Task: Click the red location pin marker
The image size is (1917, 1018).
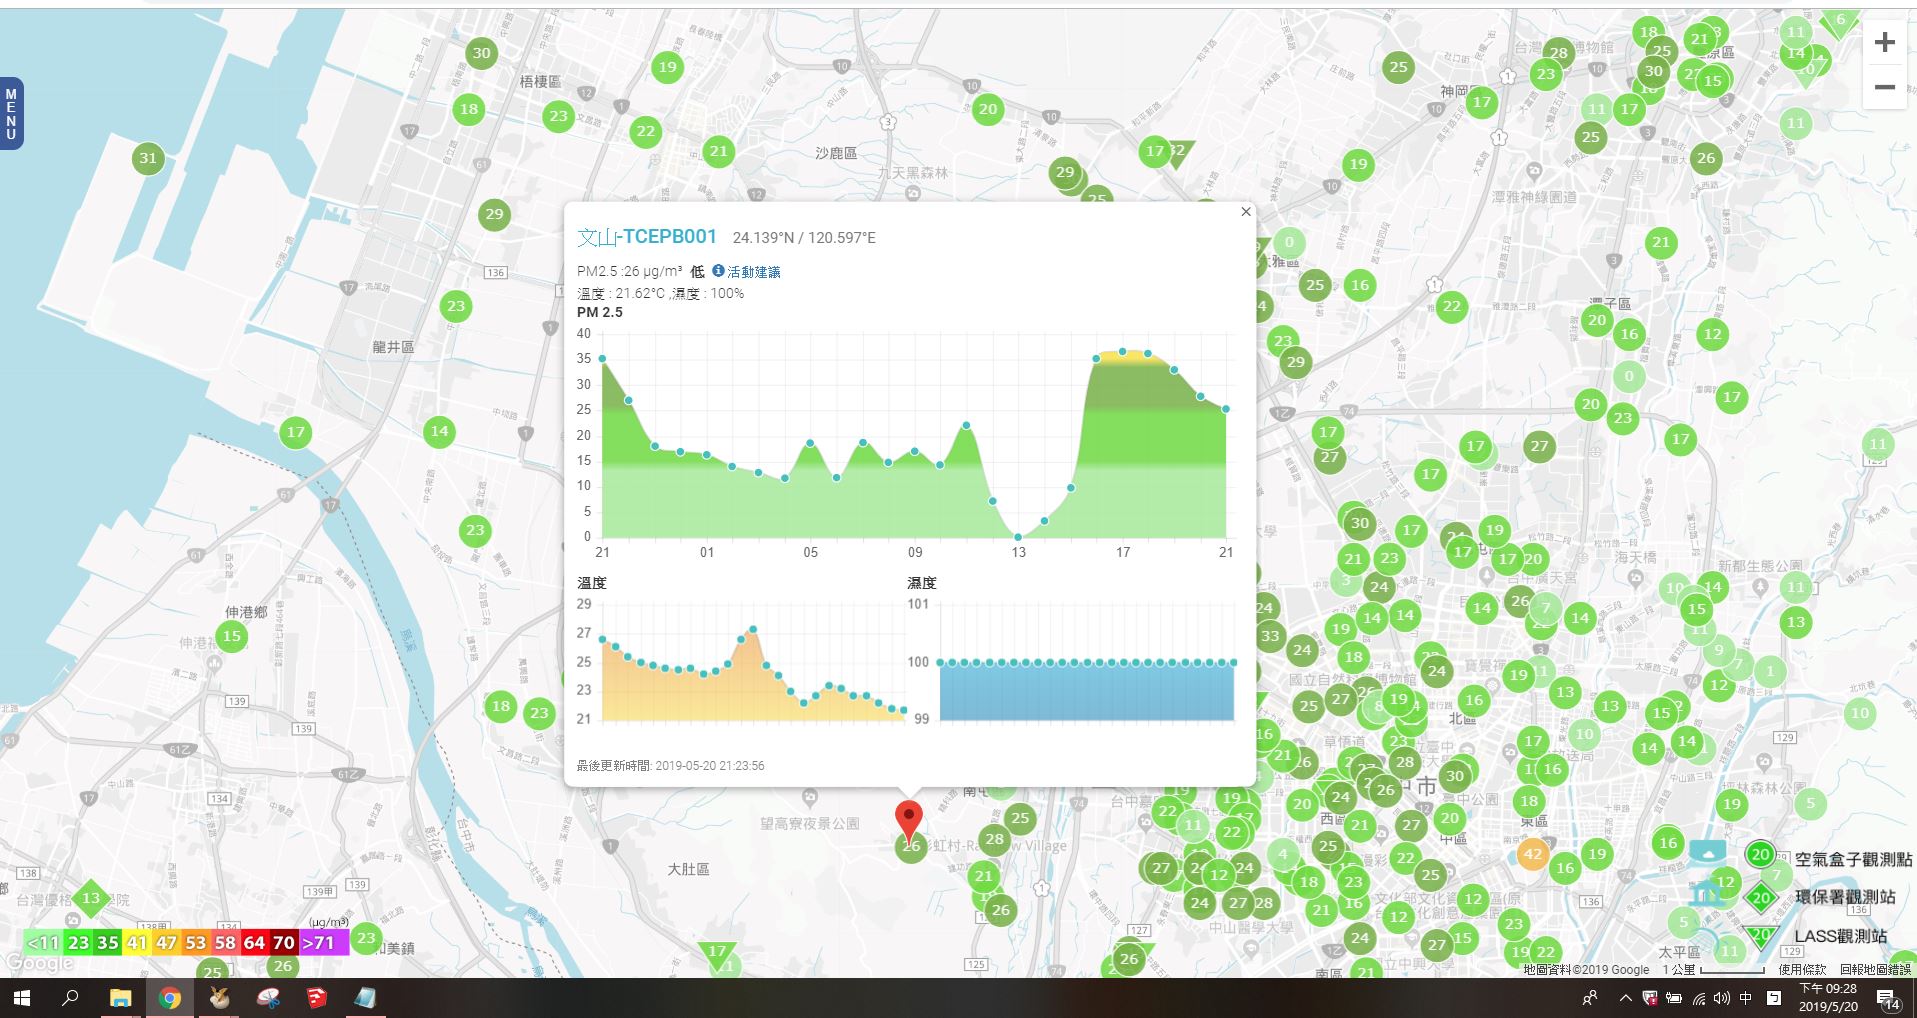Action: pos(908,820)
